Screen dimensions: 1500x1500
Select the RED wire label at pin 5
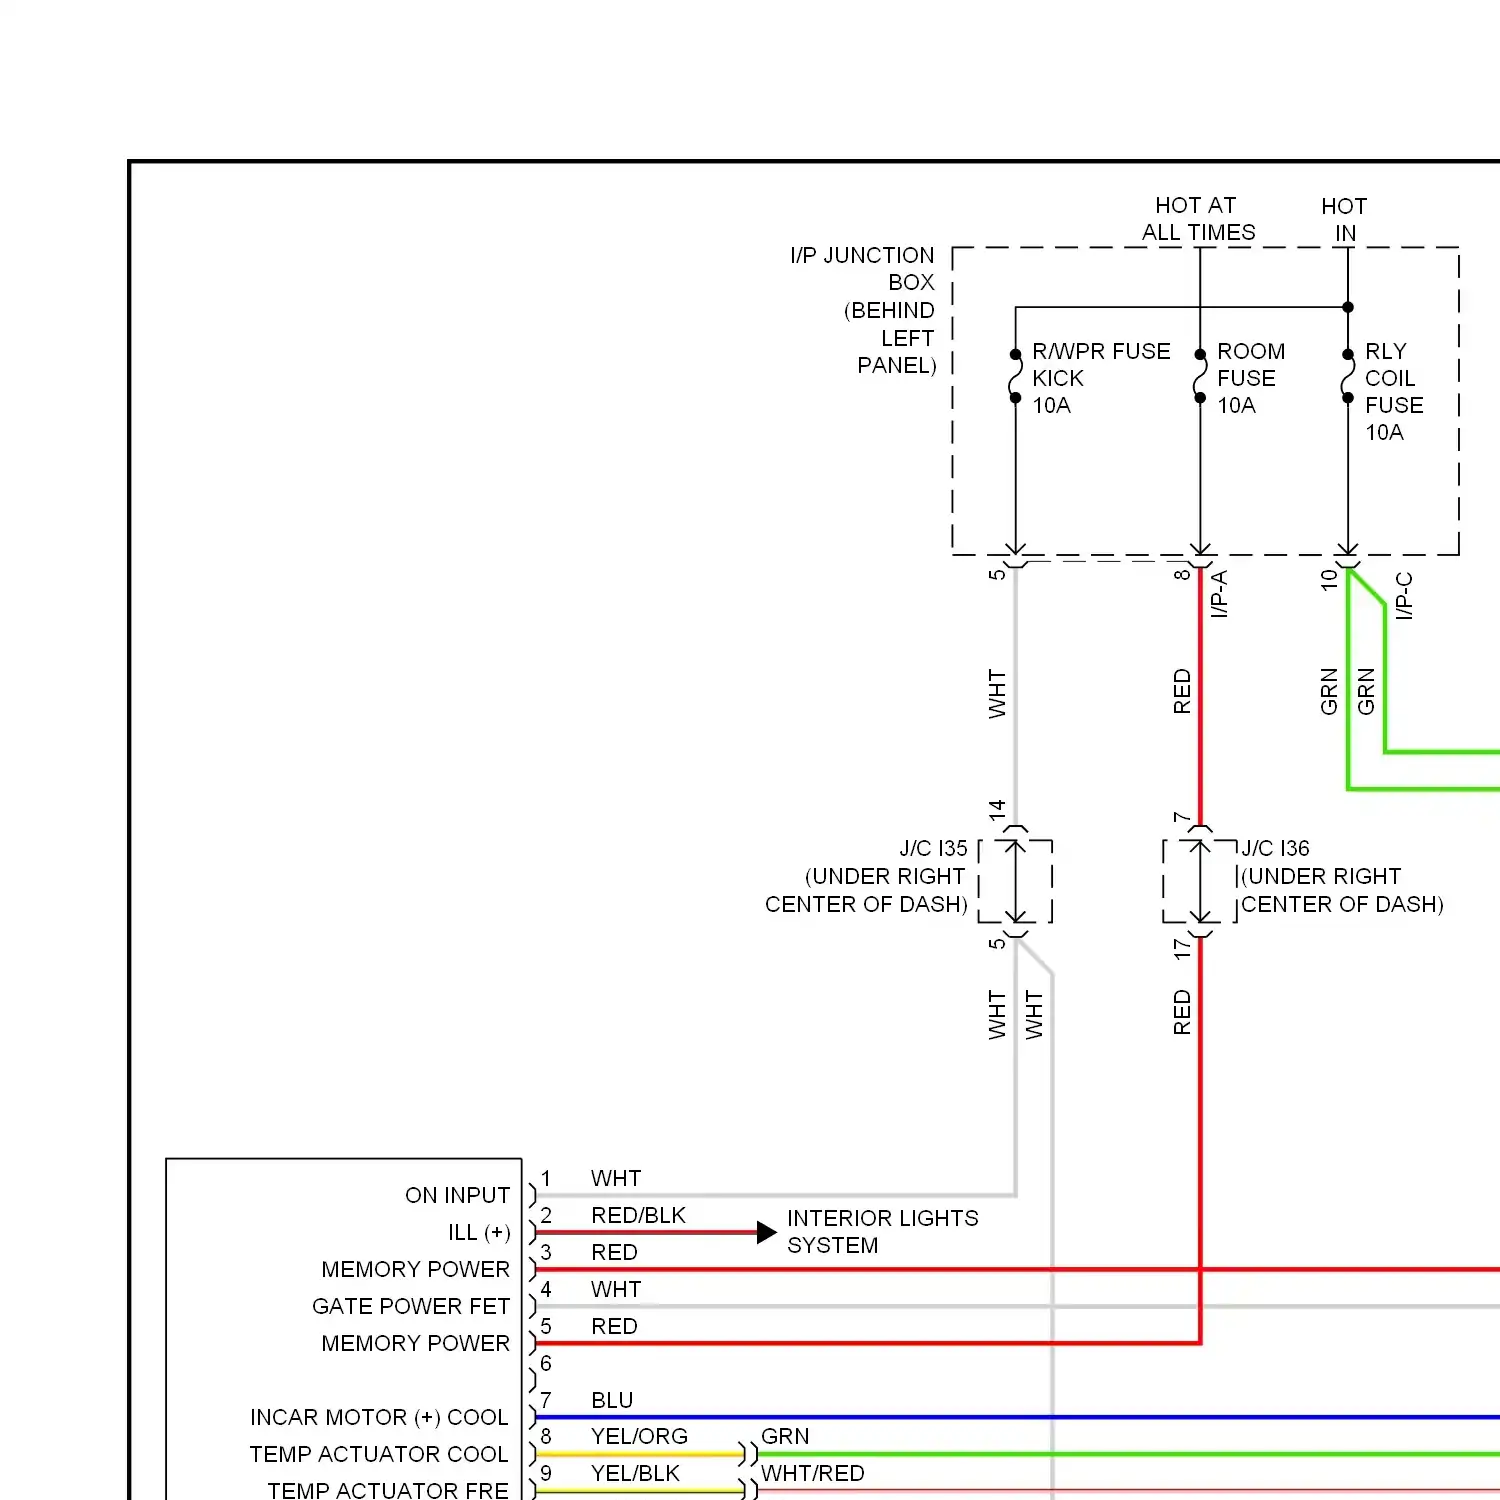(614, 1326)
